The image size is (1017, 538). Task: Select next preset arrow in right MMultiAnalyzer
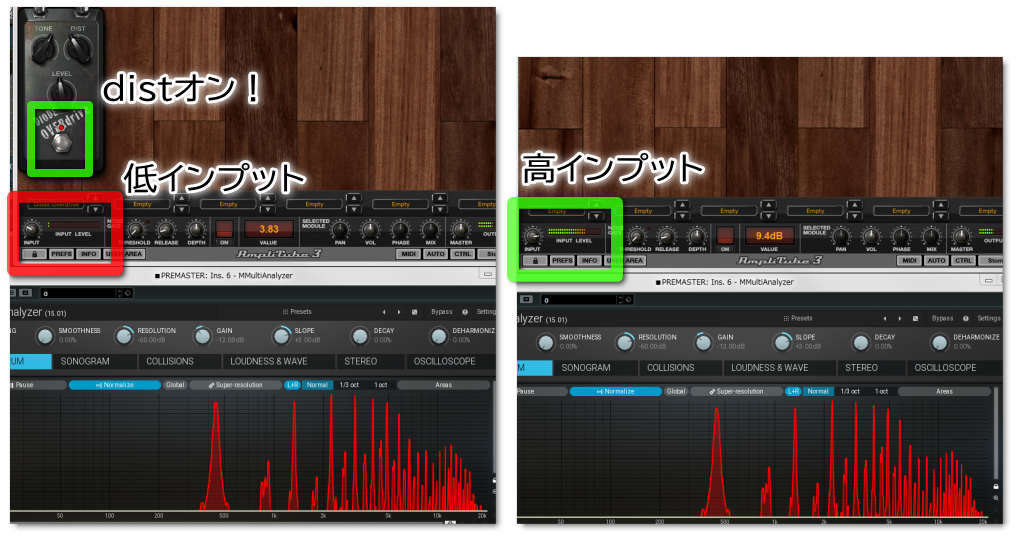coord(900,319)
